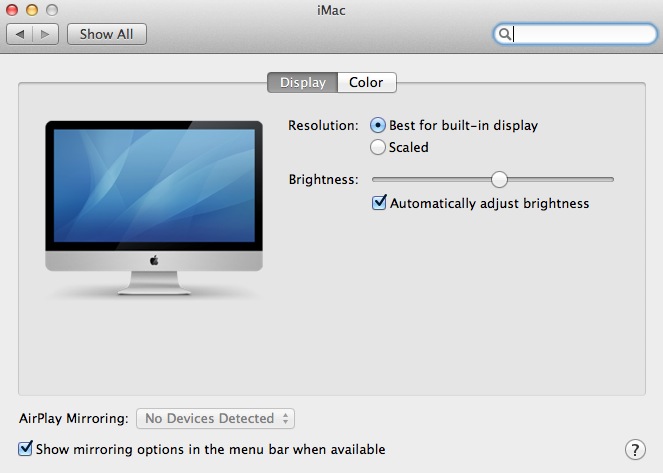This screenshot has width=663, height=473.
Task: Choose the Scaled resolution option
Action: (x=378, y=147)
